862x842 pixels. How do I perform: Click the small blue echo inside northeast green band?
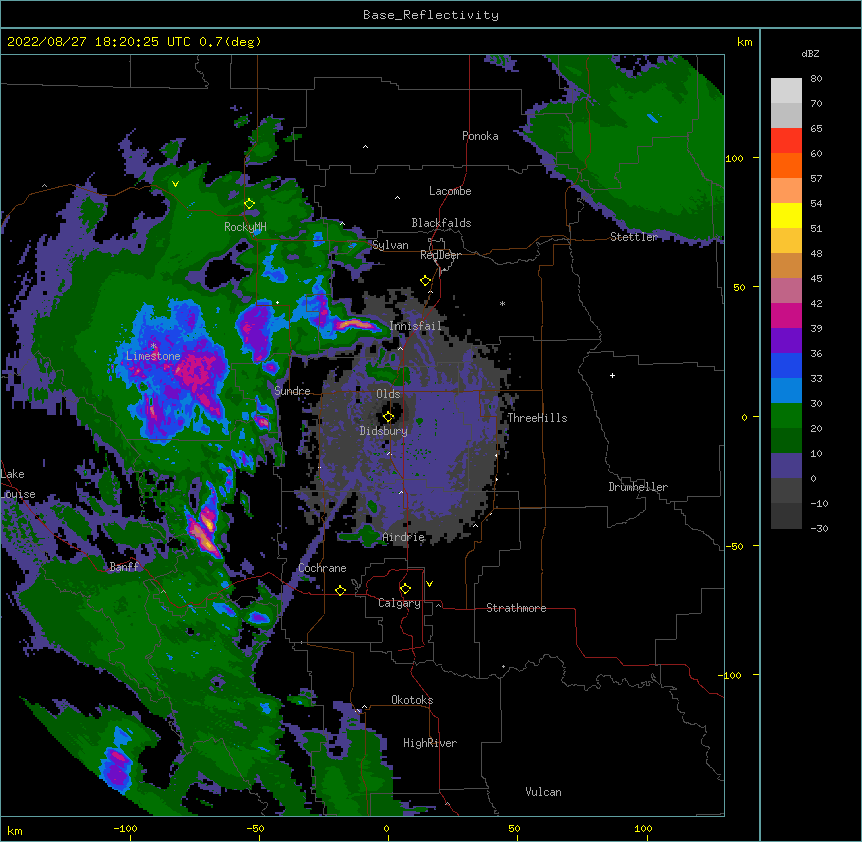pyautogui.click(x=652, y=117)
